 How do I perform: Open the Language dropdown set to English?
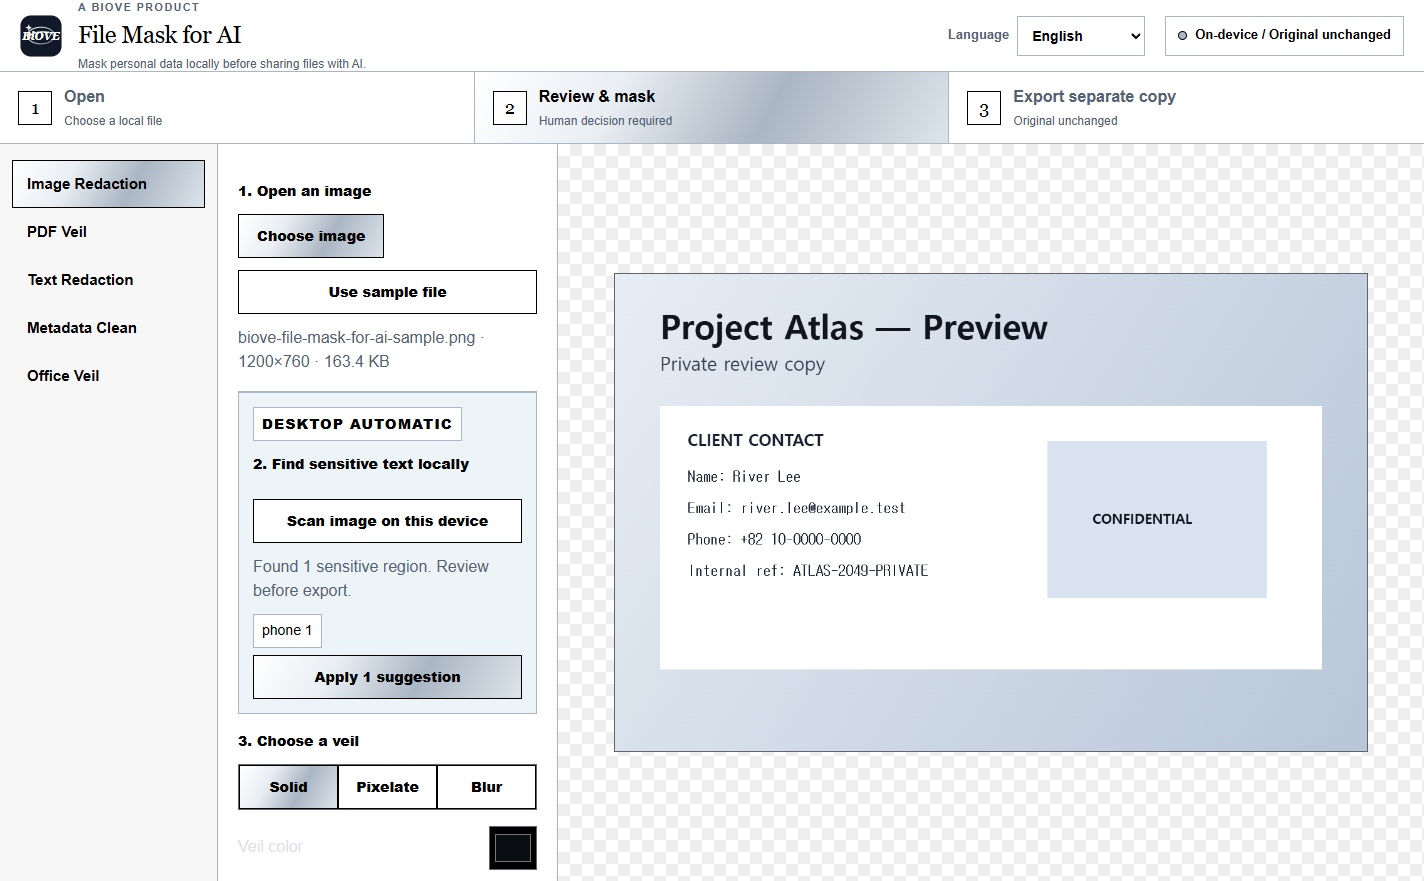pyautogui.click(x=1081, y=36)
